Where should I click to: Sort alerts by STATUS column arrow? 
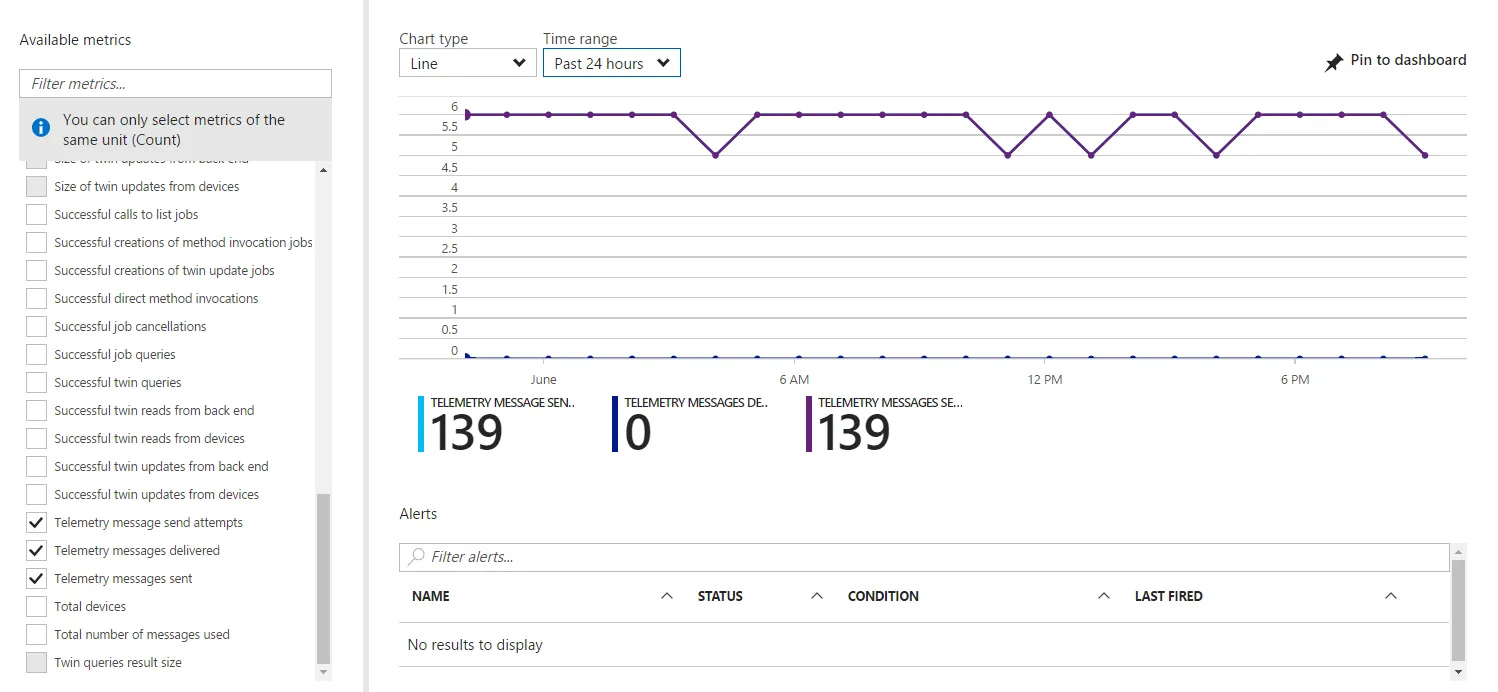tap(817, 596)
